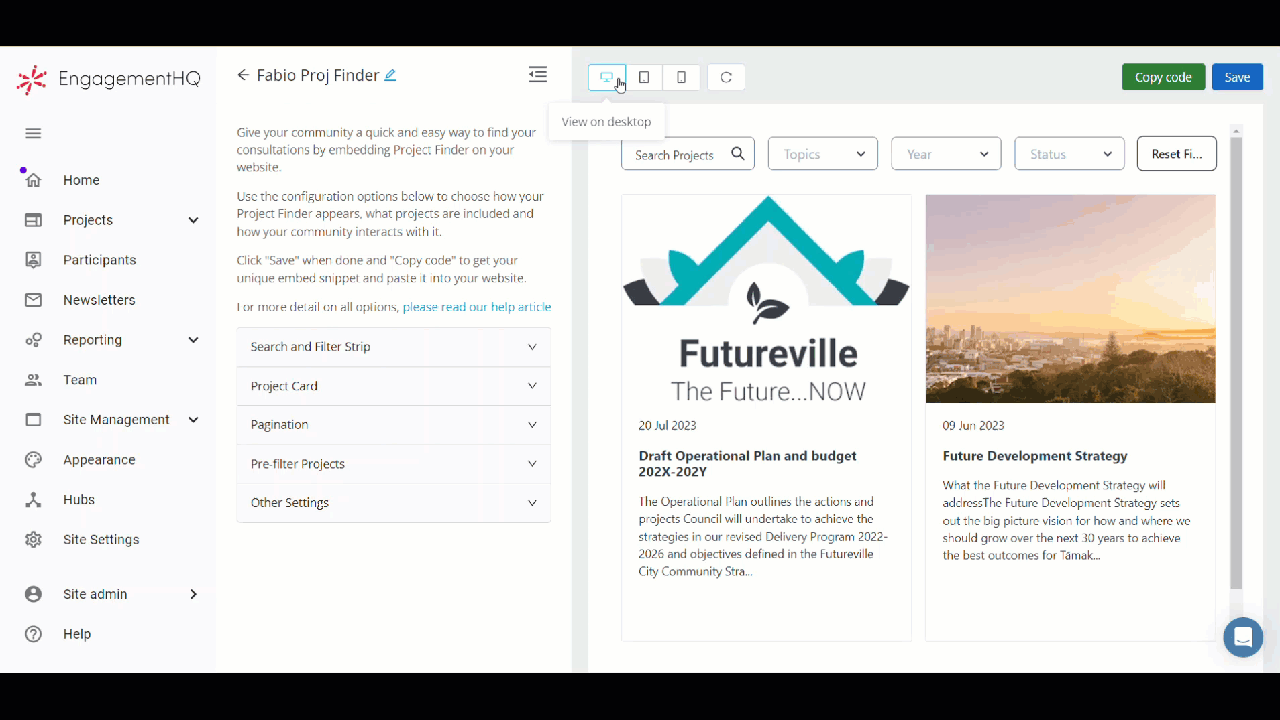Switch to tablet preview
This screenshot has width=1280, height=720.
coord(644,77)
